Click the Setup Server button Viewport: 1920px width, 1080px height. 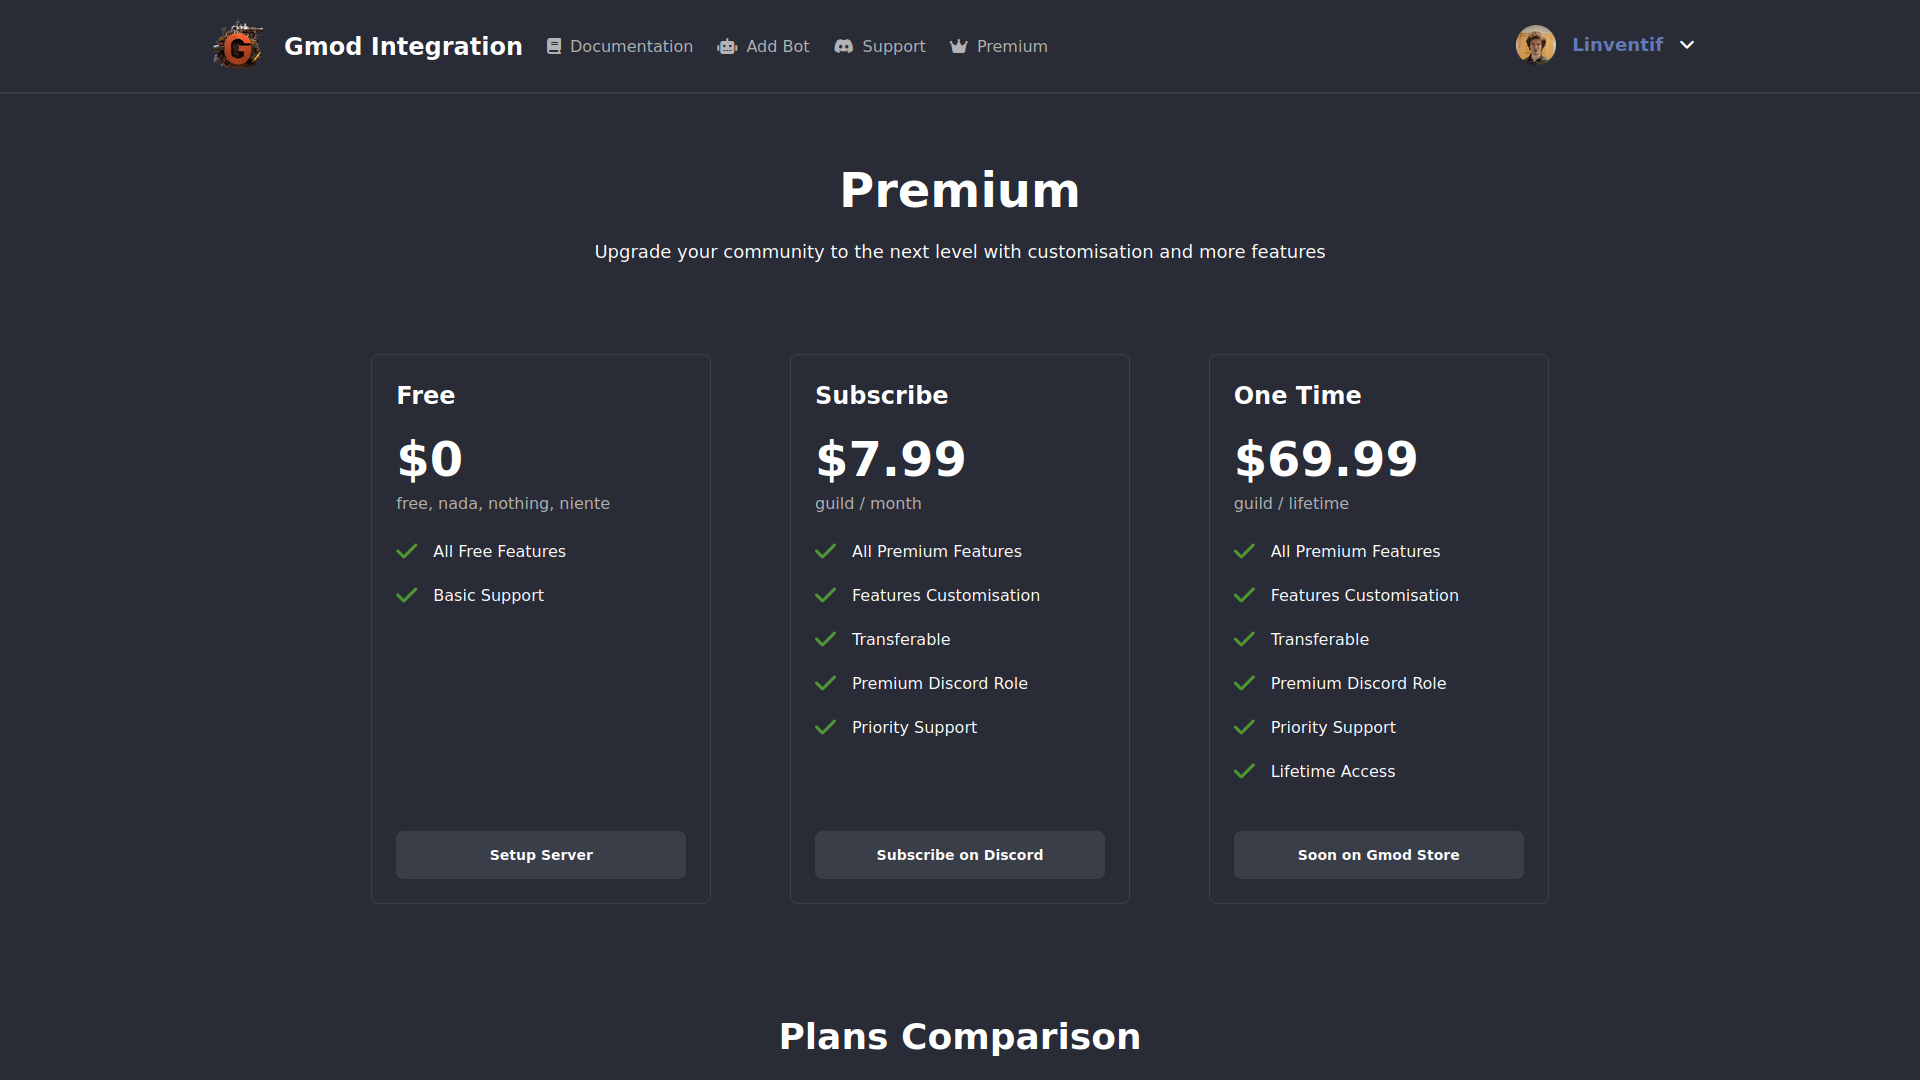point(541,855)
